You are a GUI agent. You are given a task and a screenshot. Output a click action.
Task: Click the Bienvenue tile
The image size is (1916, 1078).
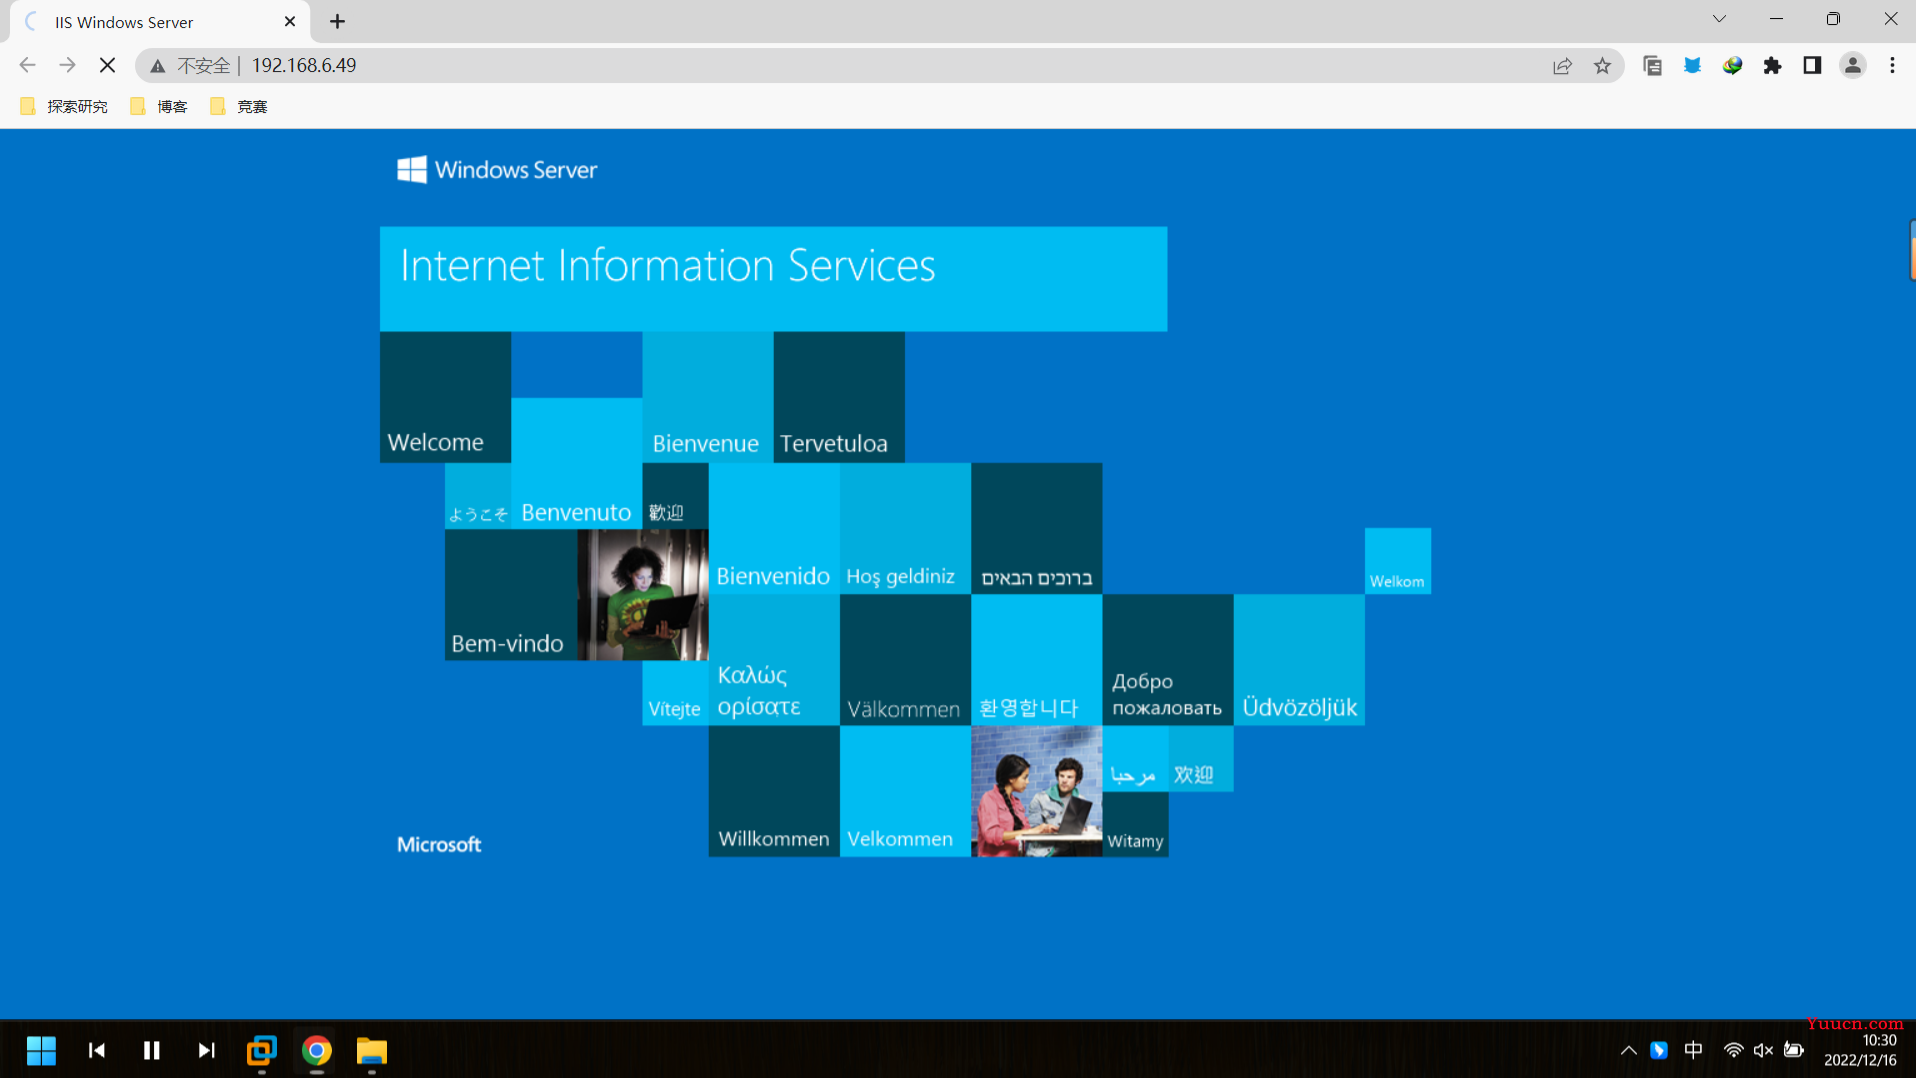point(707,397)
